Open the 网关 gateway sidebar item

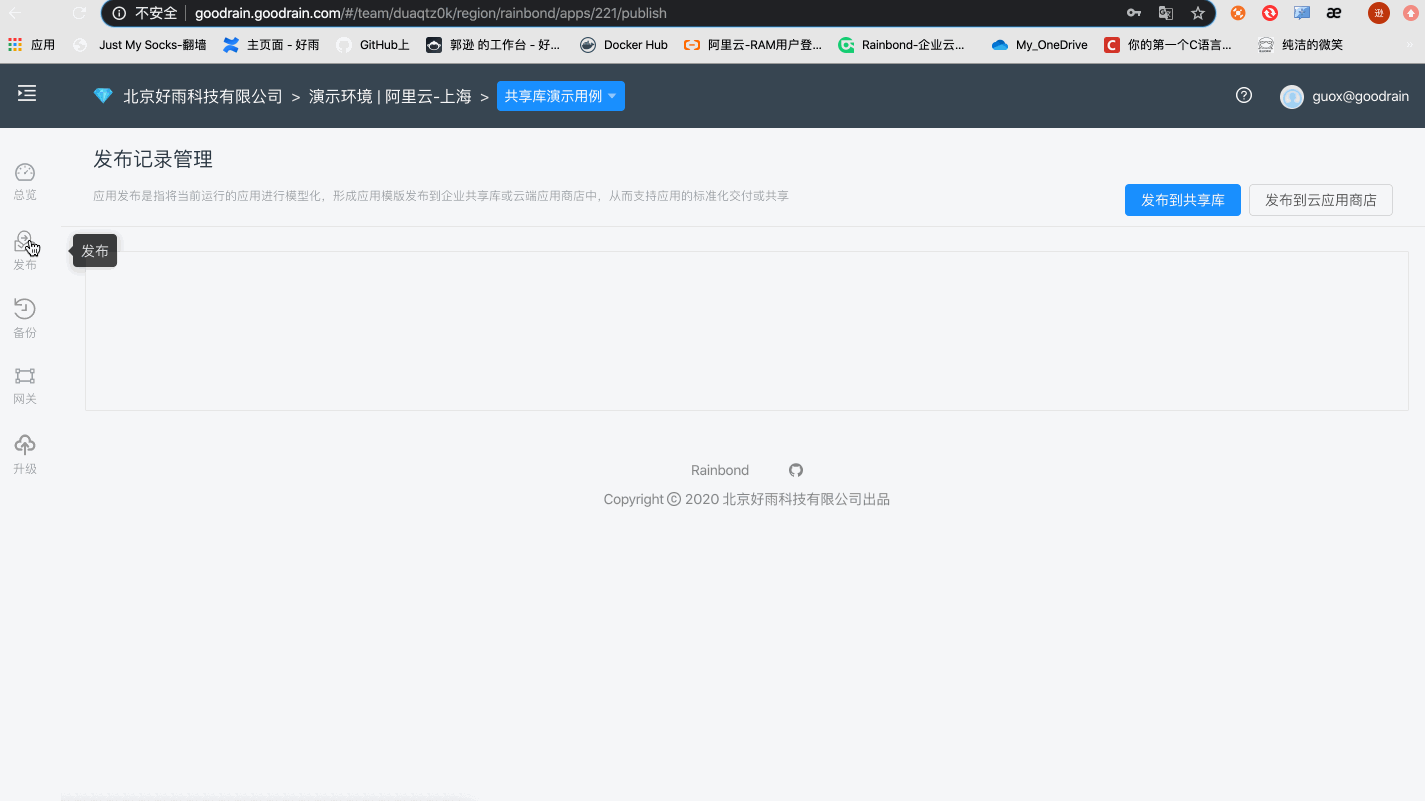pos(25,386)
